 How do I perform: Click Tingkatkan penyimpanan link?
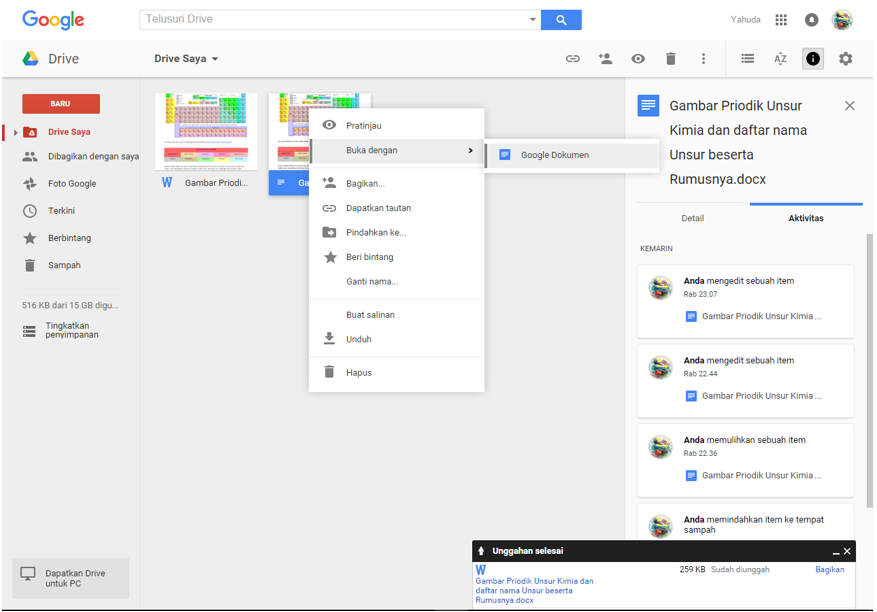click(72, 330)
